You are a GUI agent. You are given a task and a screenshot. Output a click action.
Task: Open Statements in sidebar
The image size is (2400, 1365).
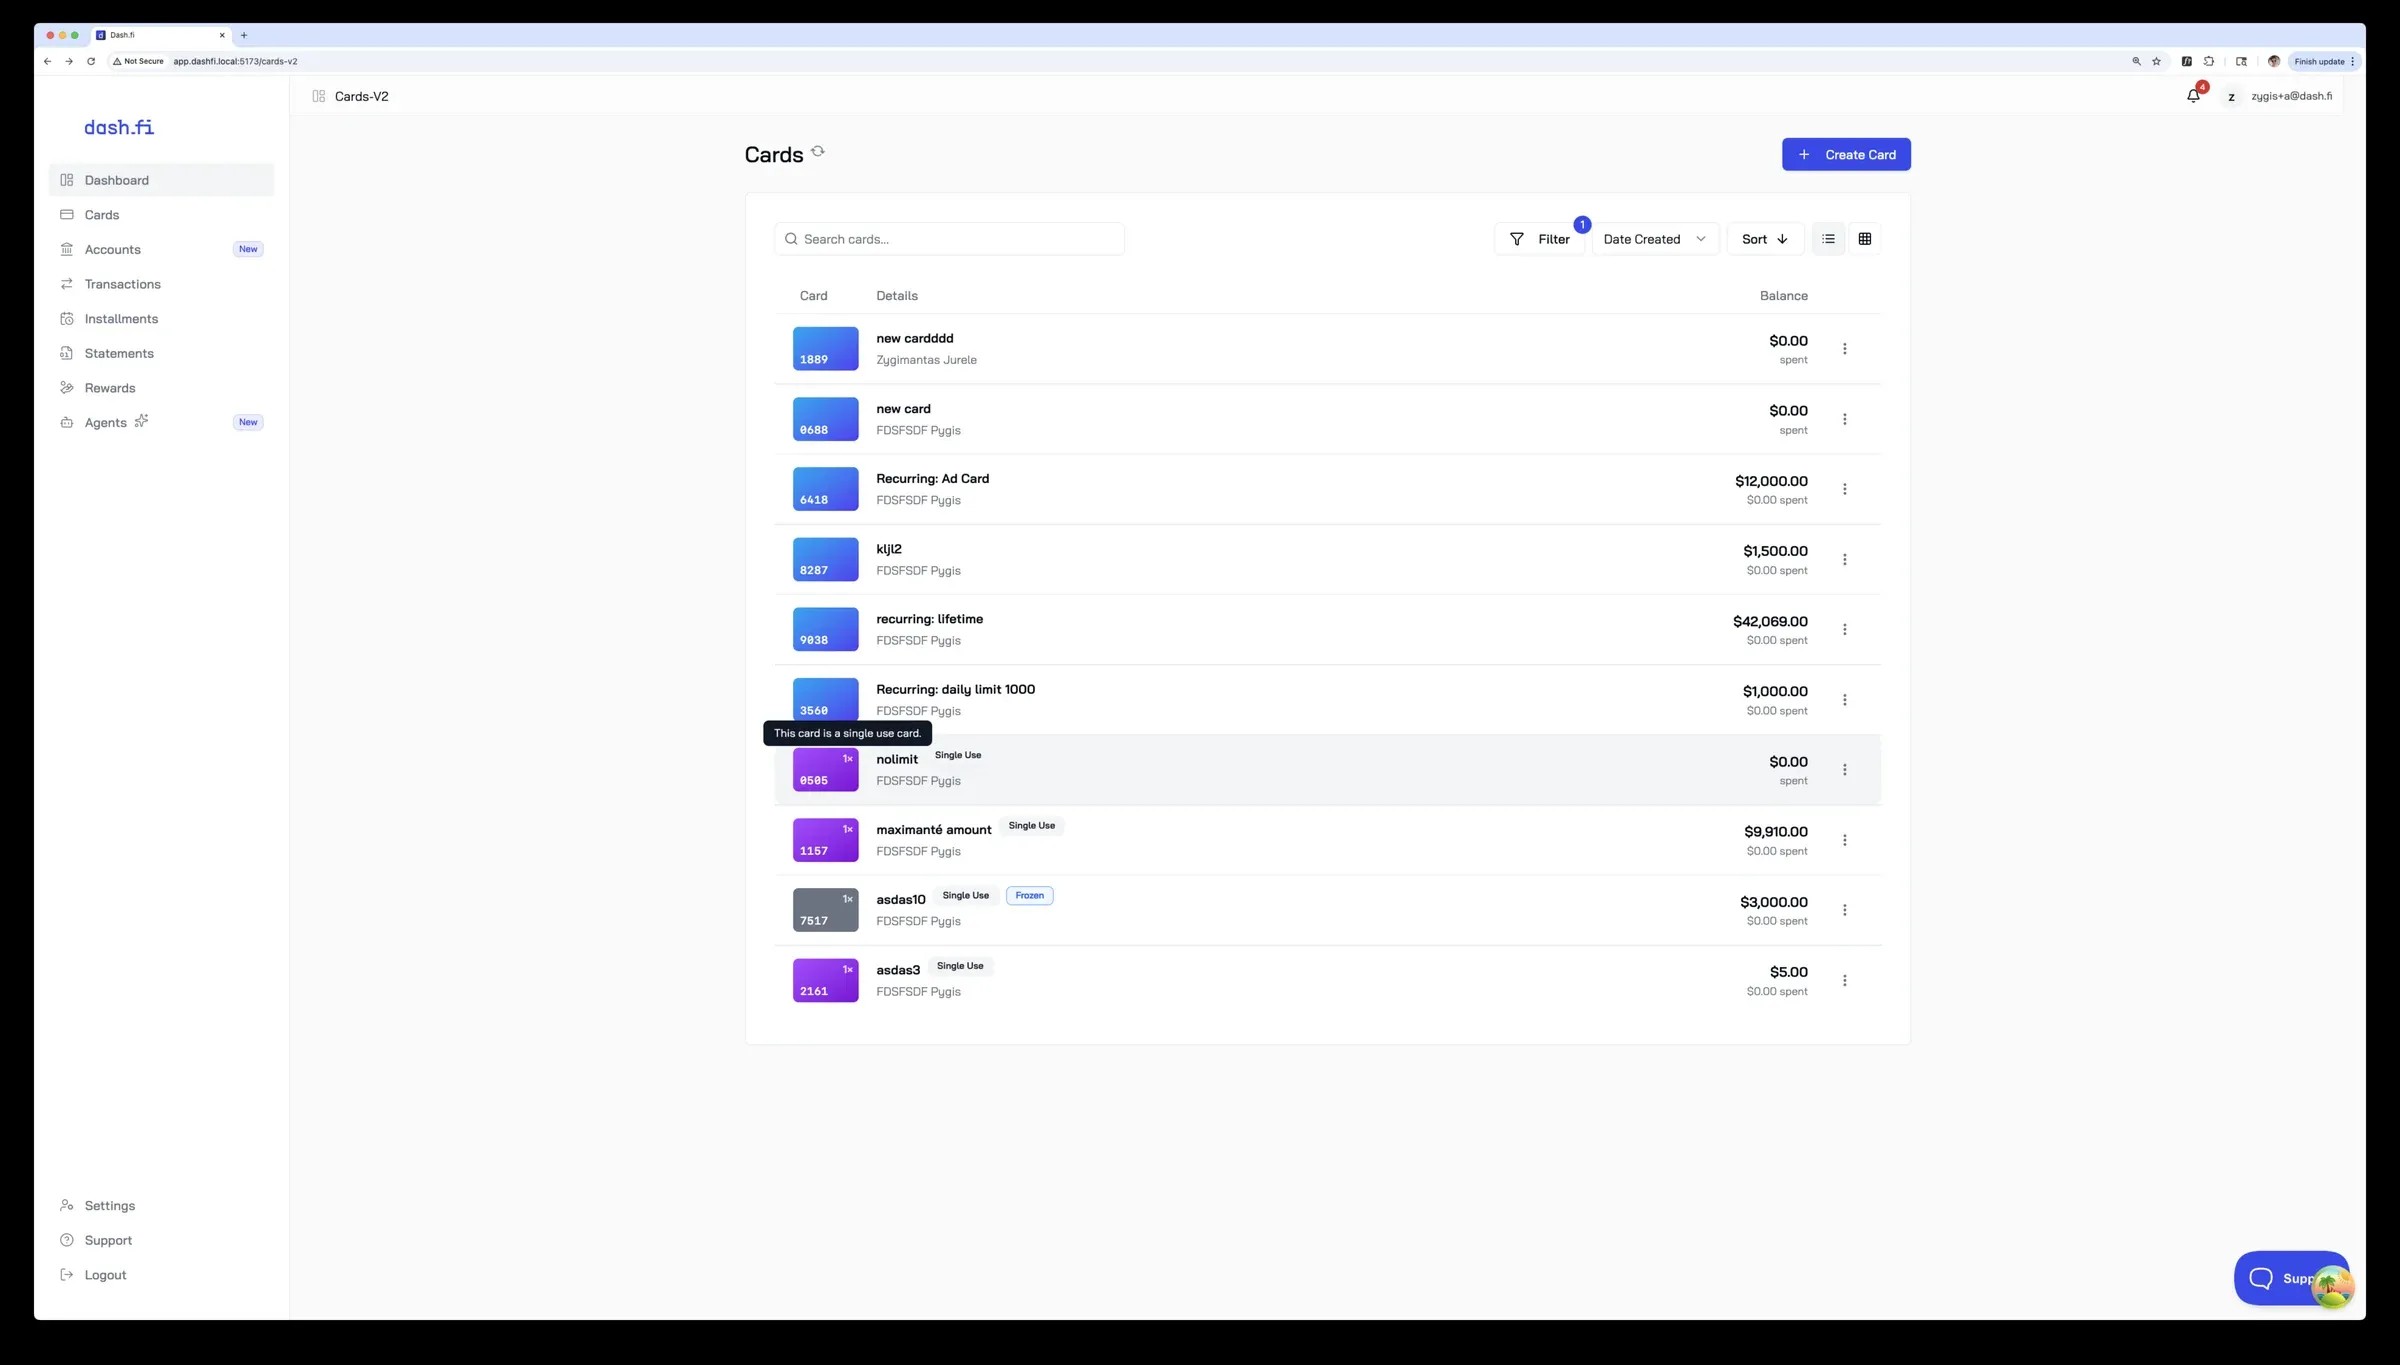pyautogui.click(x=161, y=353)
